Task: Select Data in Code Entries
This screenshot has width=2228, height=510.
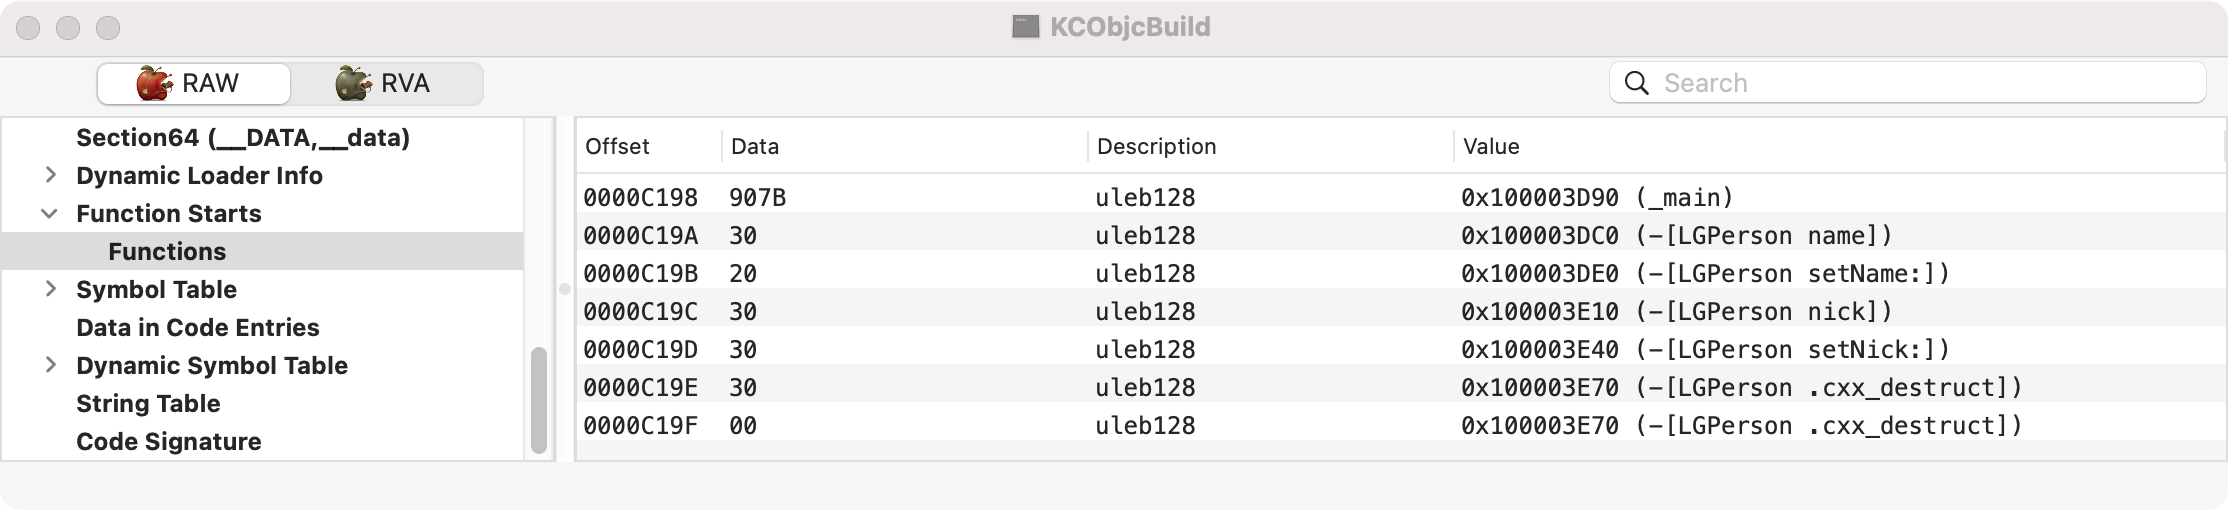Action: (197, 327)
